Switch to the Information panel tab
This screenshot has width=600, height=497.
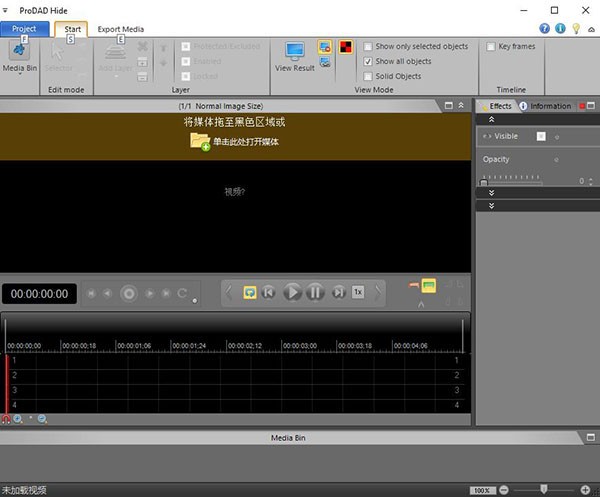(x=549, y=106)
